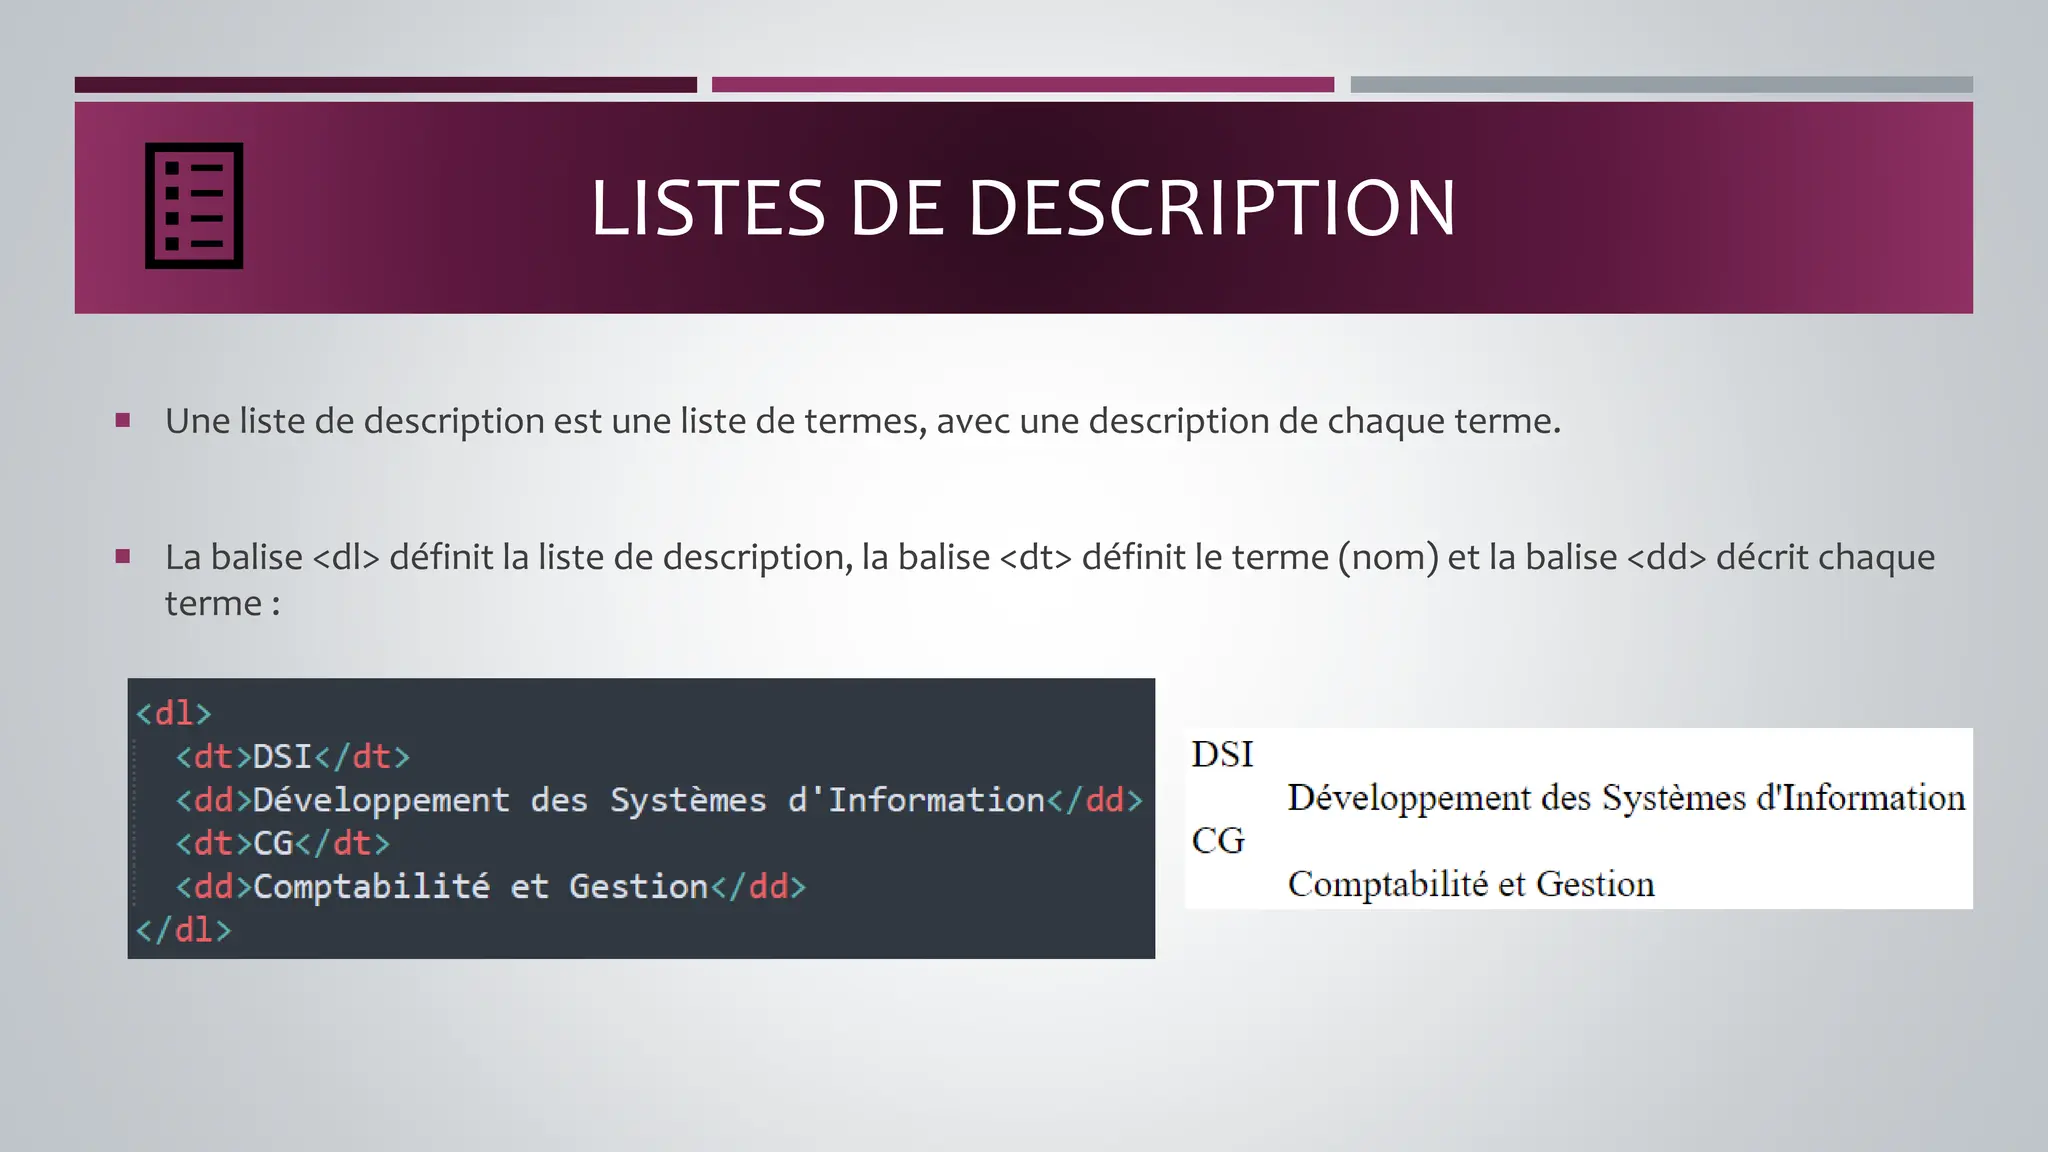
Task: Click the <dt>DSI</dt> code line
Action: click(293, 756)
